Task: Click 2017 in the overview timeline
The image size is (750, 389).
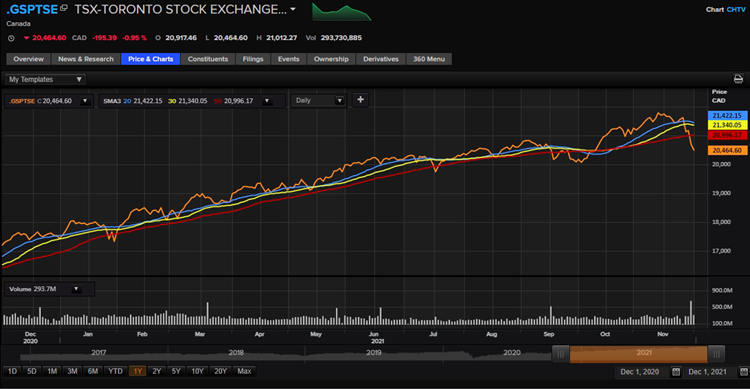Action: 99,353
